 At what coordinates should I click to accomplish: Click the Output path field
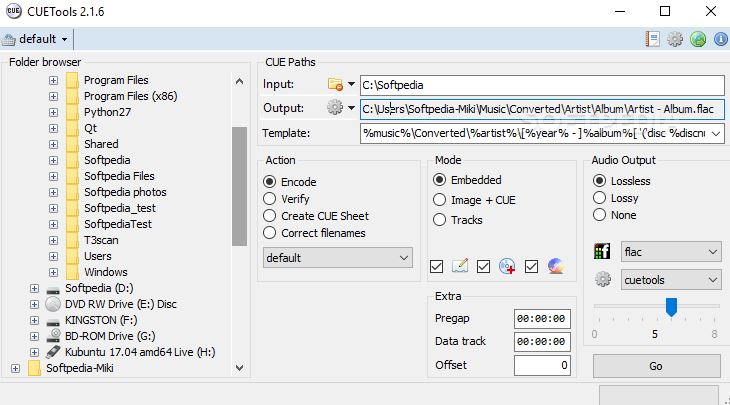pyautogui.click(x=542, y=109)
